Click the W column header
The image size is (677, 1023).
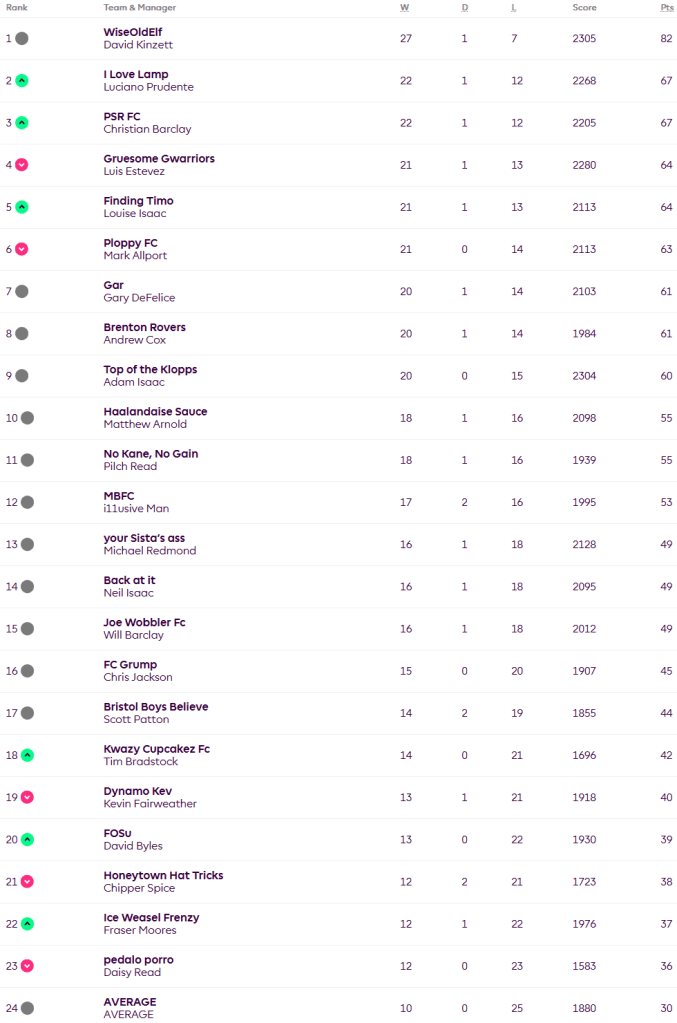coord(405,7)
